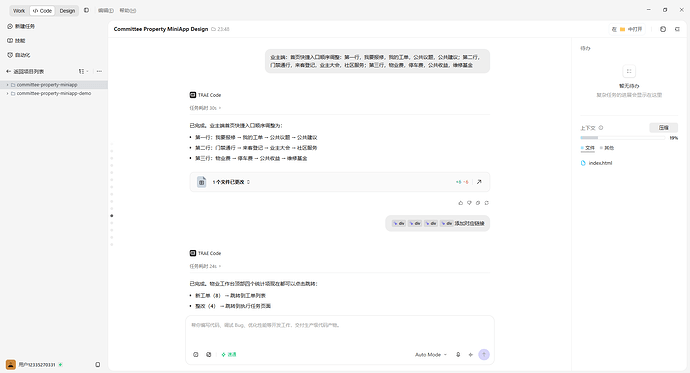
Task: Select the committee-property-miniapp project row
Action: click(x=54, y=84)
